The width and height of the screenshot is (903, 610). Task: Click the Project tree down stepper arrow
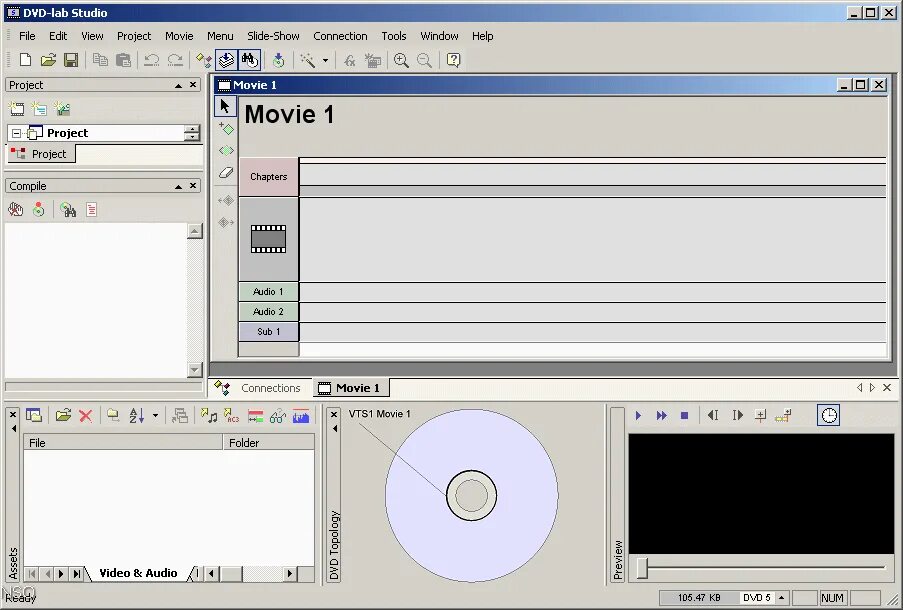pos(192,137)
